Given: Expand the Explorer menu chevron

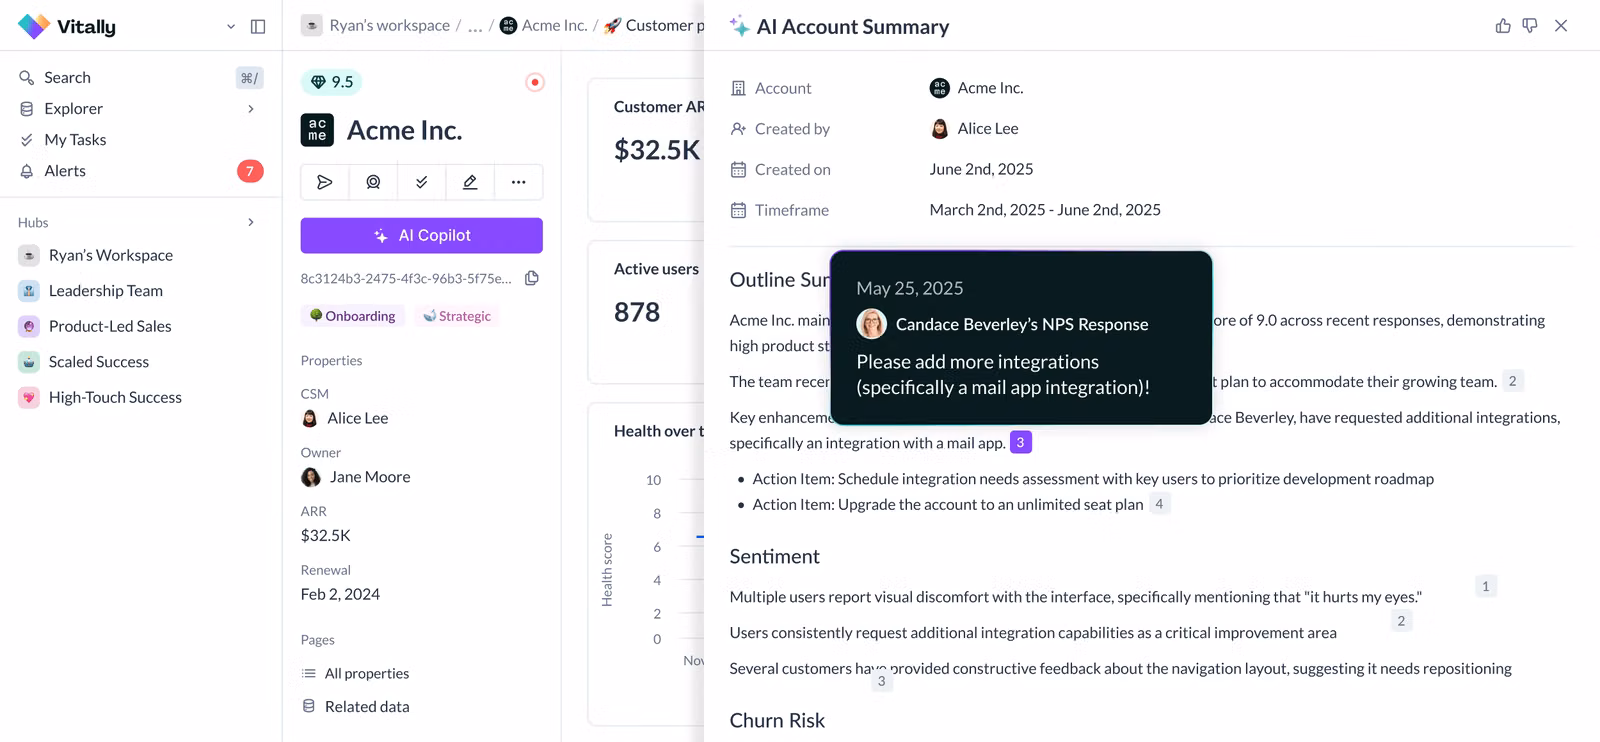Looking at the screenshot, I should (x=251, y=109).
